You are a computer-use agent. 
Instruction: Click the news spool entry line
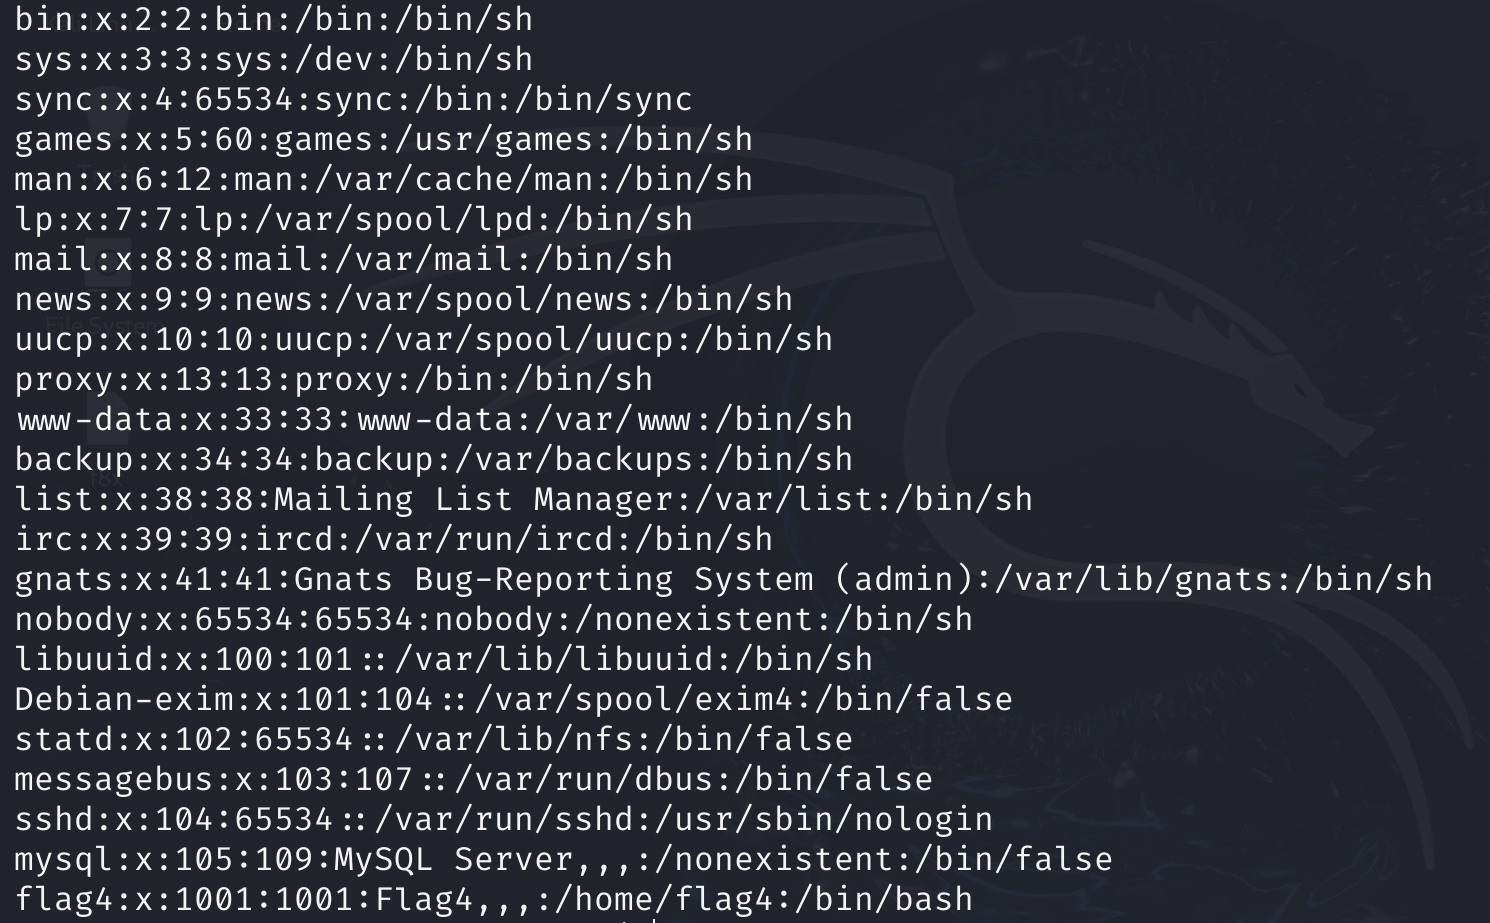[x=404, y=299]
